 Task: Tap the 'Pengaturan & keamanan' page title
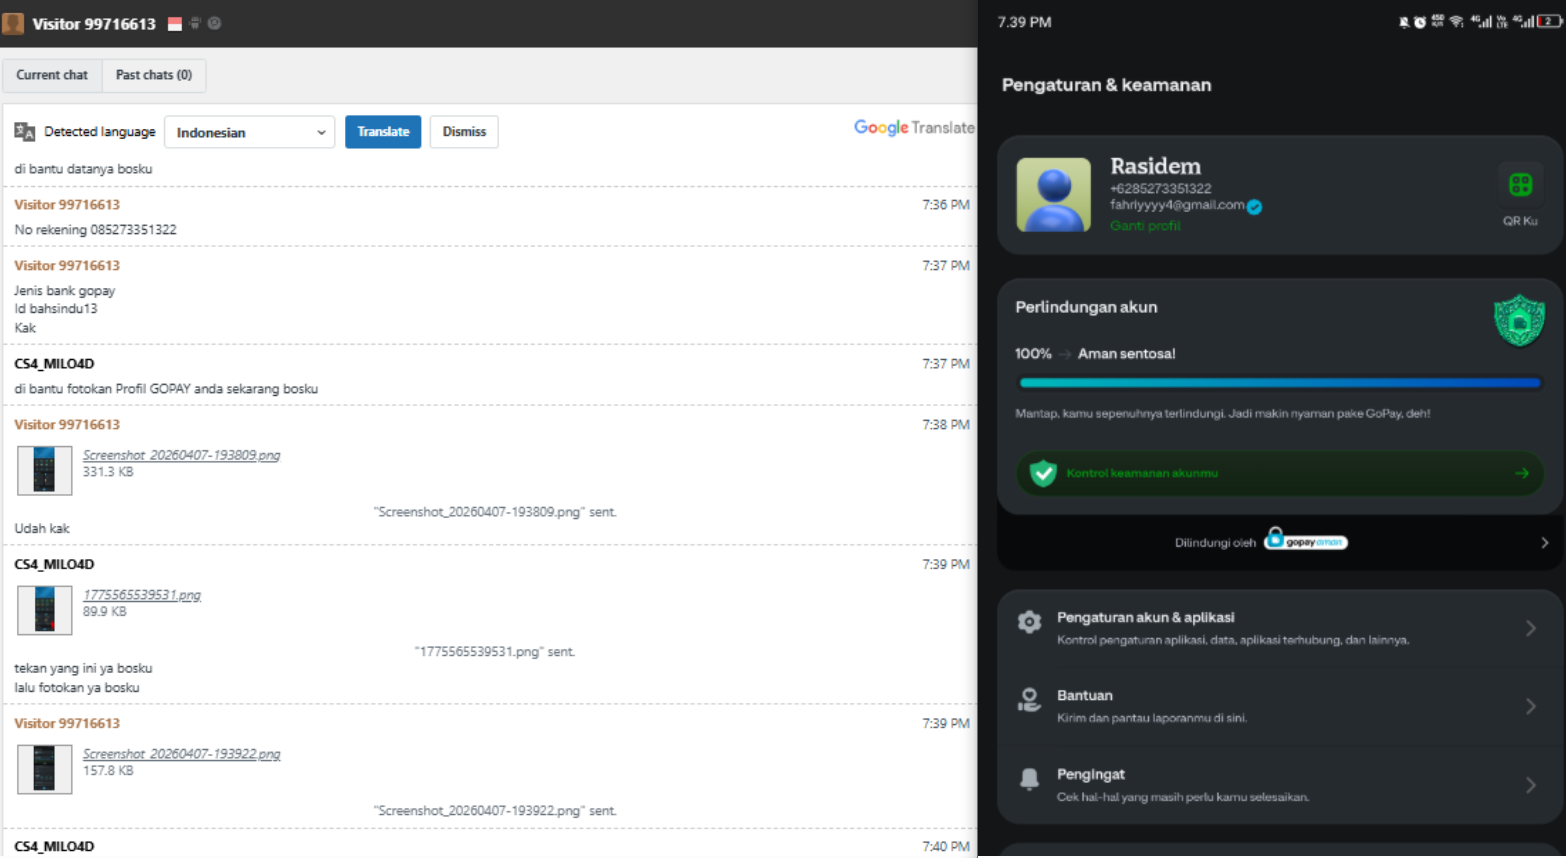tap(1106, 85)
